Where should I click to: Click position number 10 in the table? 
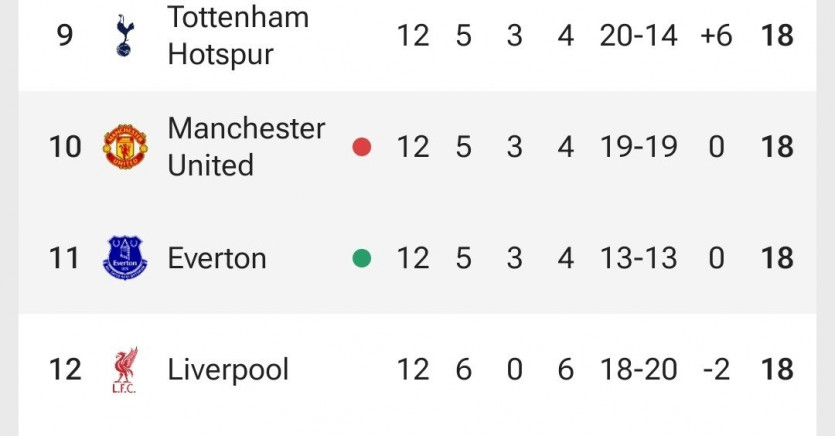tap(65, 147)
